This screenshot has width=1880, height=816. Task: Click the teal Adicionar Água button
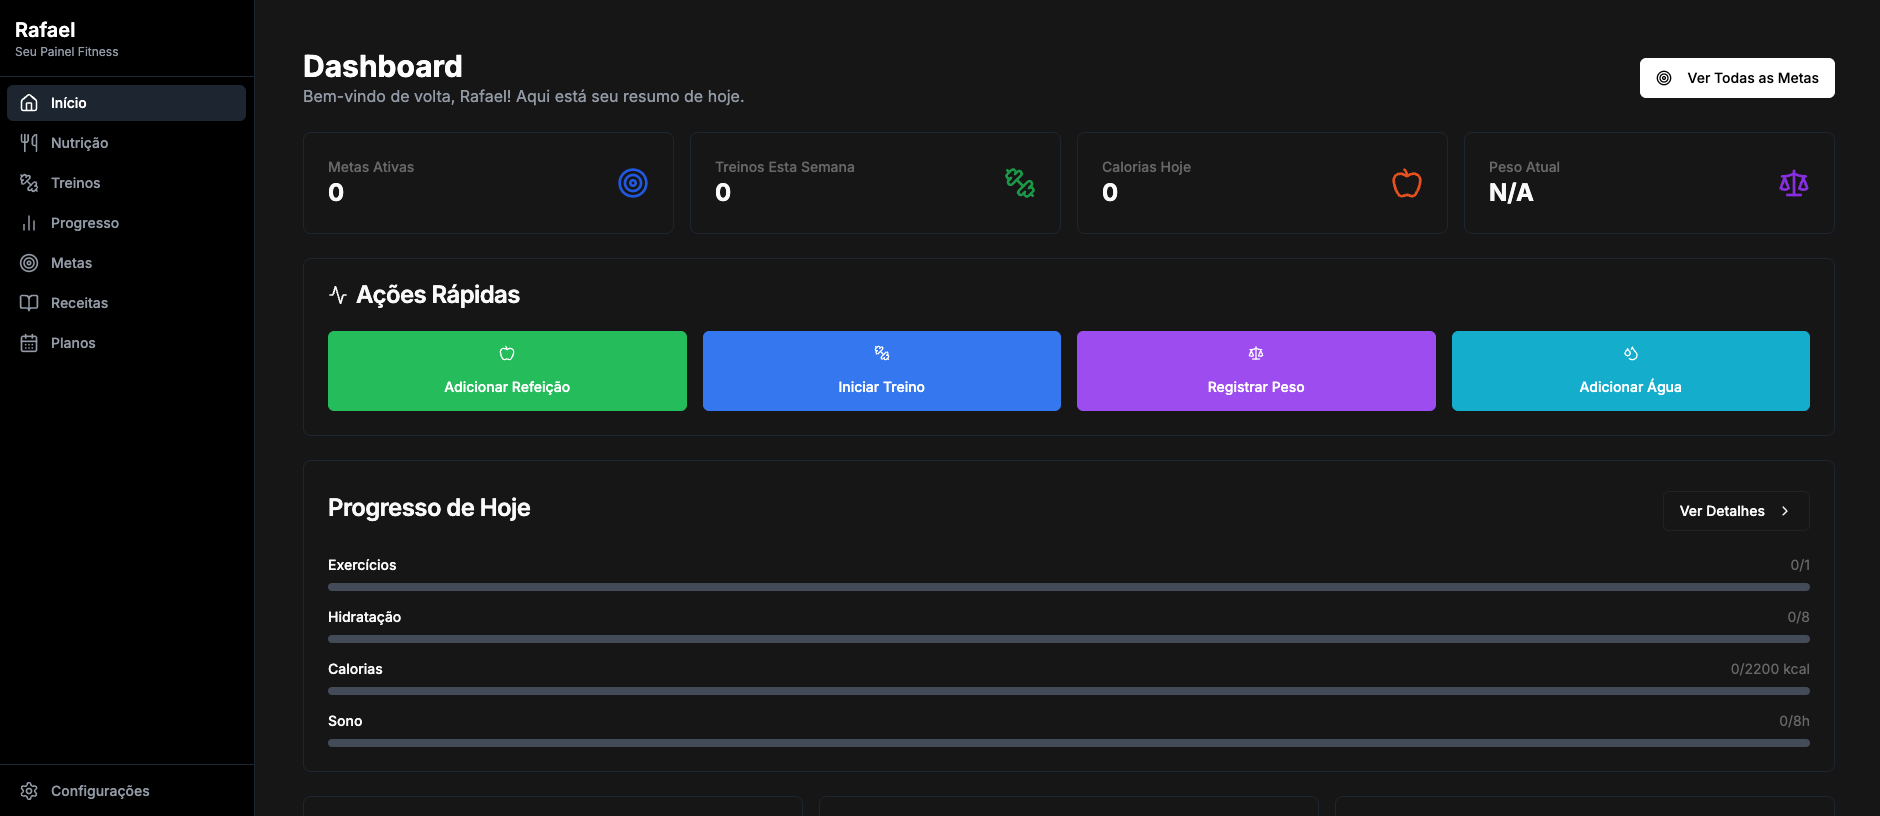coord(1631,371)
